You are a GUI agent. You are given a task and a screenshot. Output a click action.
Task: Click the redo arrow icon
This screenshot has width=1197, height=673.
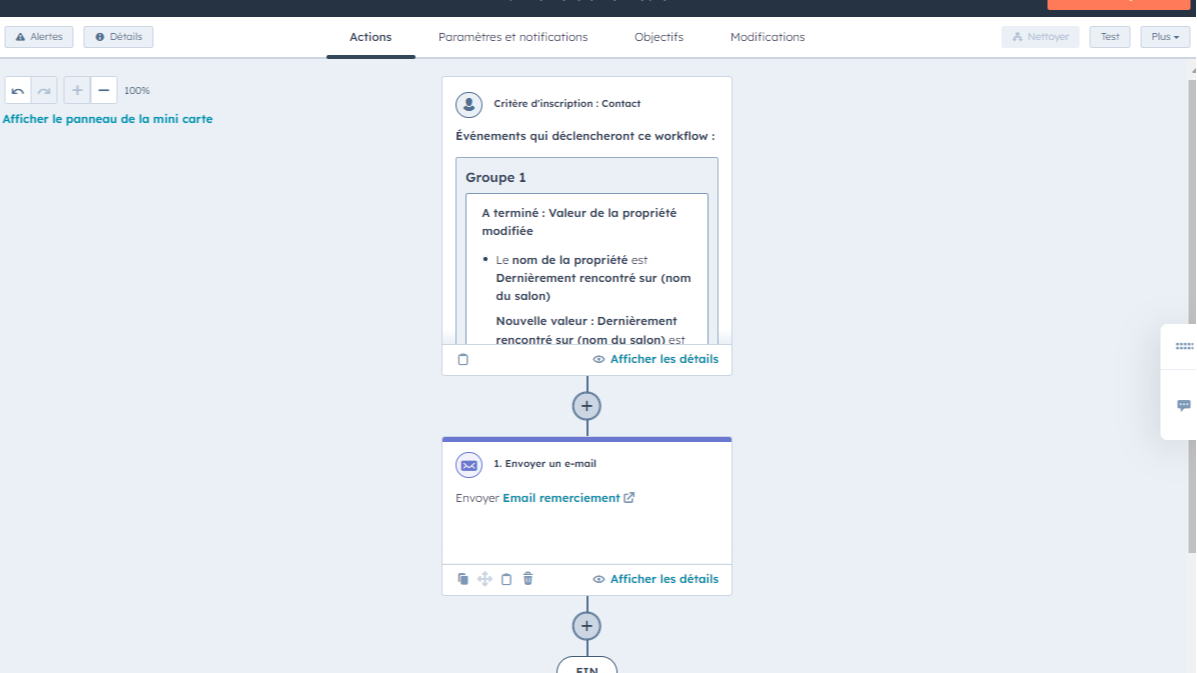click(42, 90)
